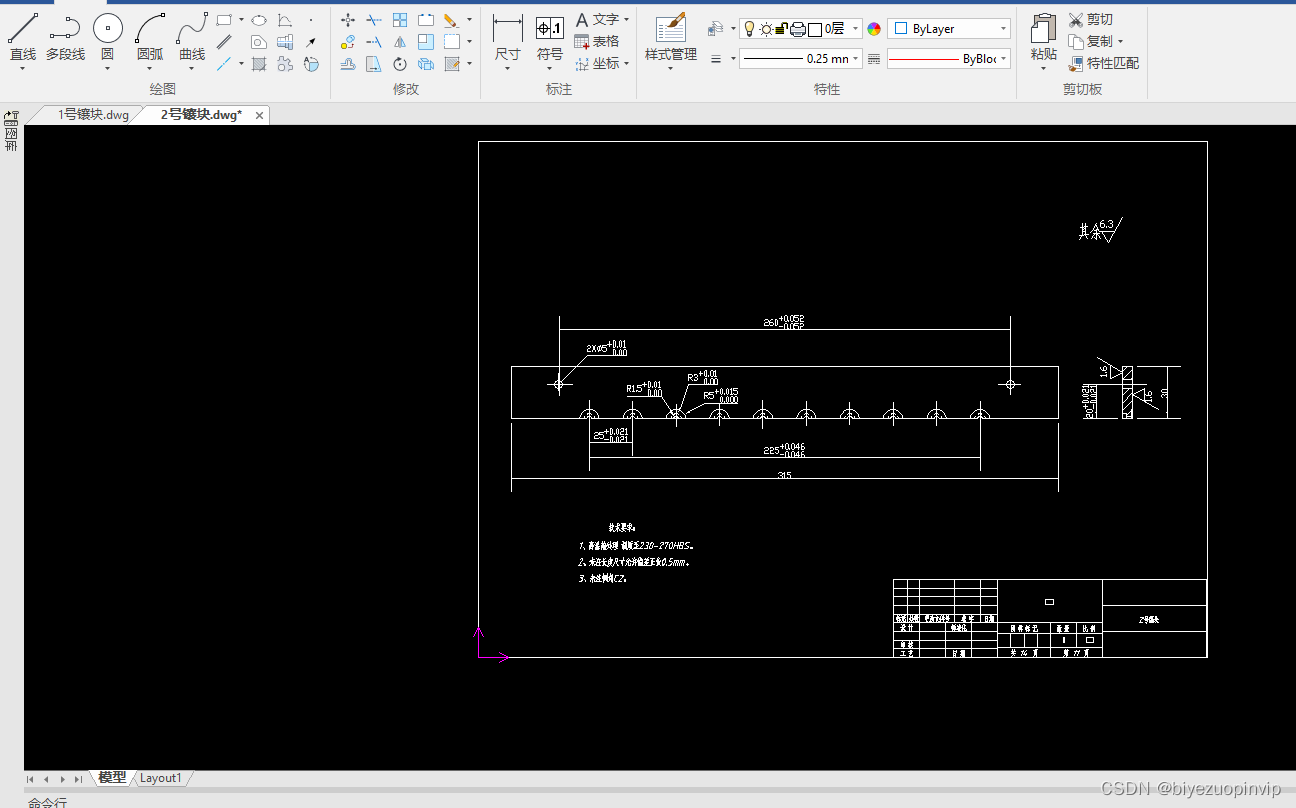Click the extend tool icon
Image resolution: width=1296 pixels, height=808 pixels.
coord(374,42)
